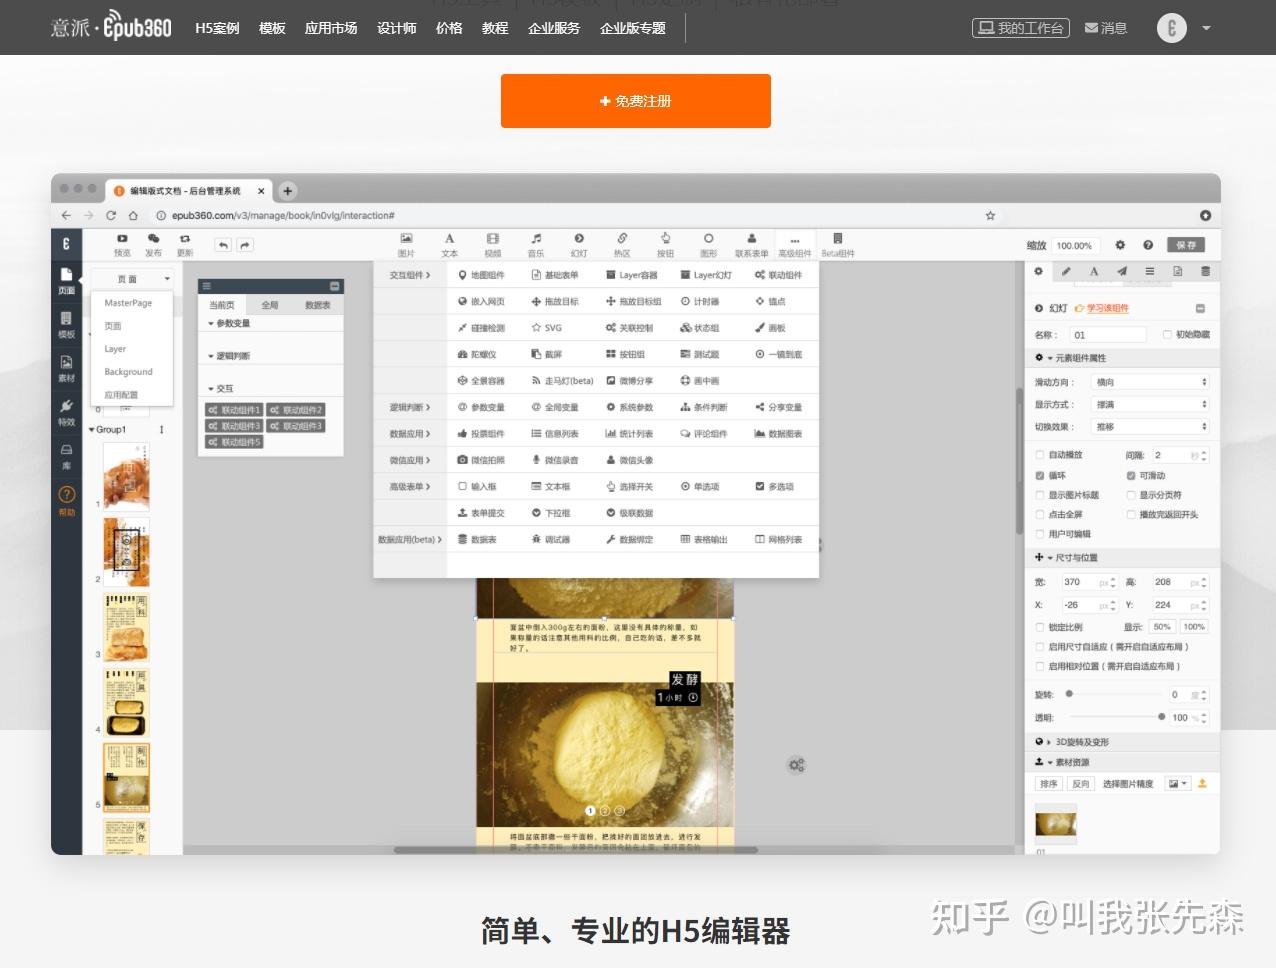Click the 排序 sort button
Screen dimensions: 1276x968
1049,784
